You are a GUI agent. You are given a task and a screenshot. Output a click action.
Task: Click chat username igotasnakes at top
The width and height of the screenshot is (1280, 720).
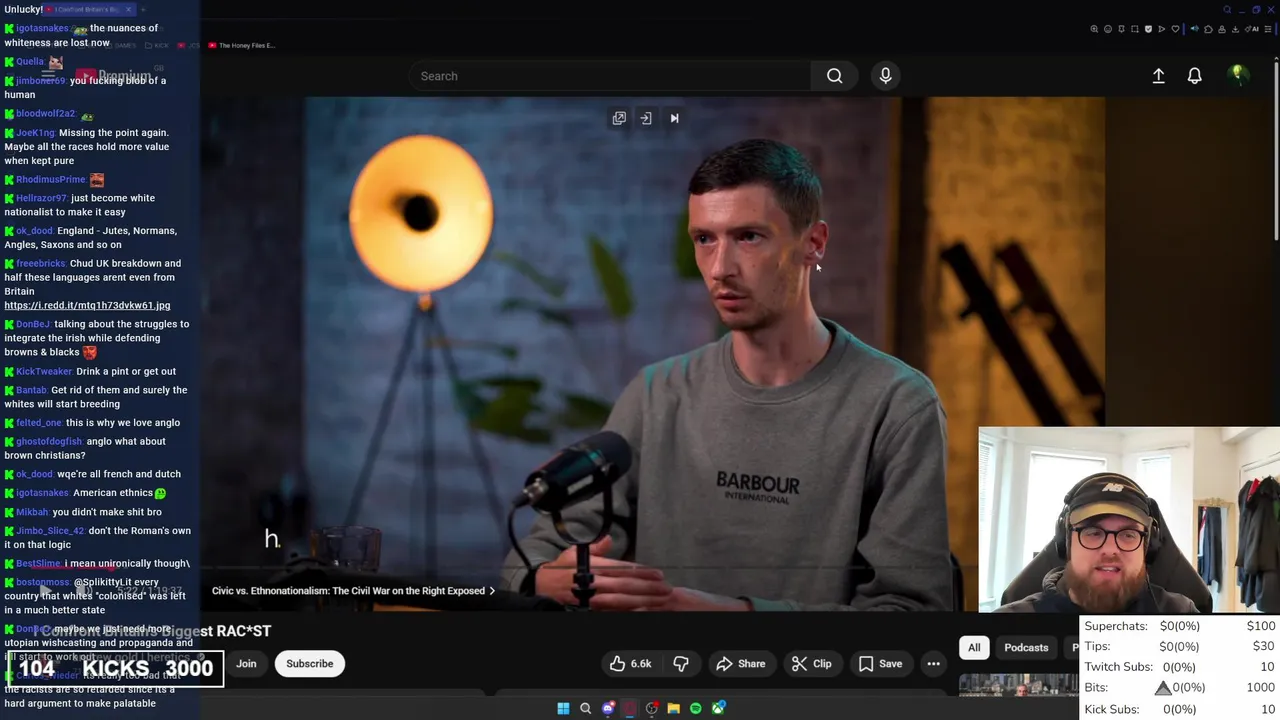(x=43, y=28)
